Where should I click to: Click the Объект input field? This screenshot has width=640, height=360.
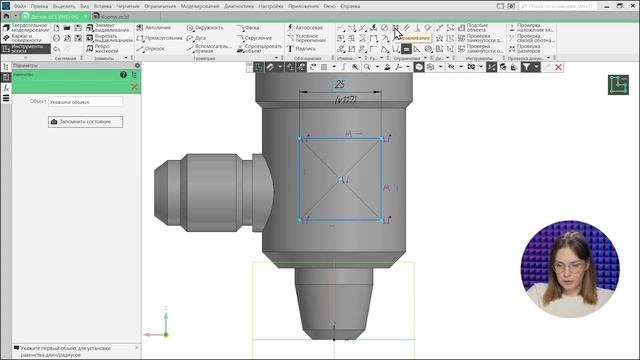coord(85,102)
